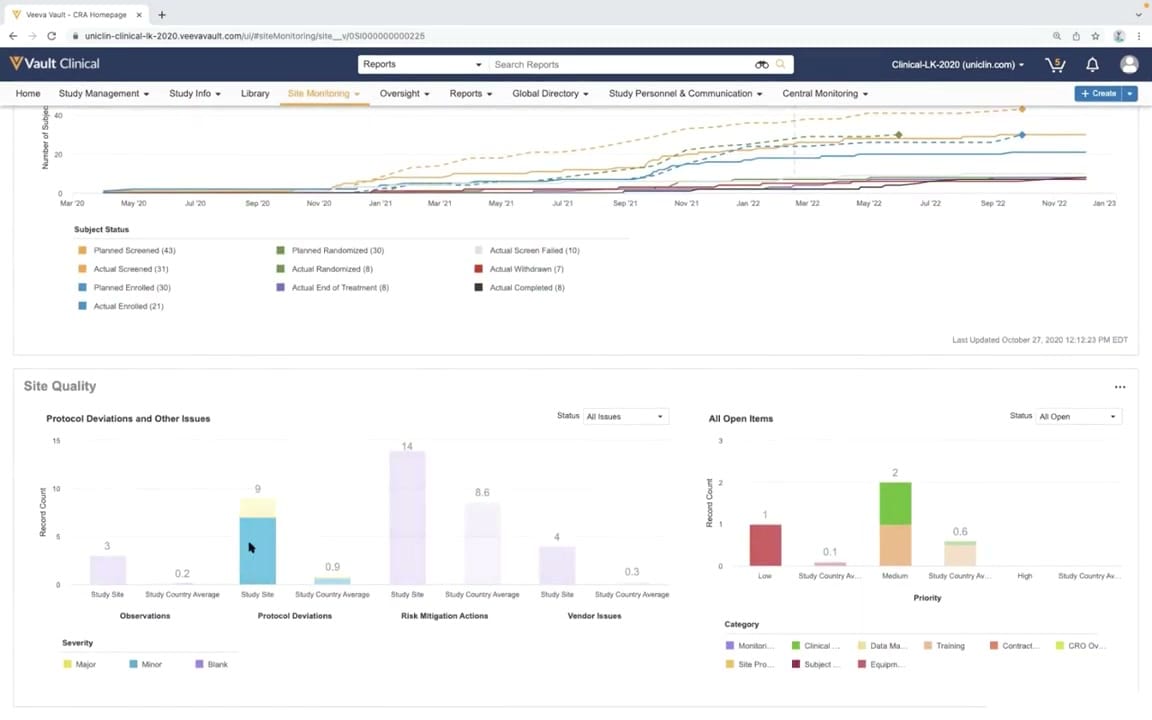Screen dimensions: 1152x720
Task: Click the Medium priority stacked bar
Action: coord(895,524)
